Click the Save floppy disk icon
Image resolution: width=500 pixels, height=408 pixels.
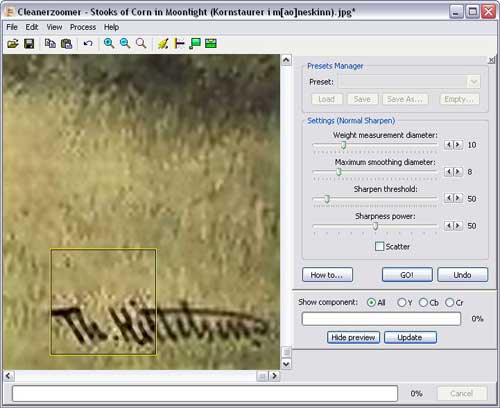pyautogui.click(x=29, y=43)
